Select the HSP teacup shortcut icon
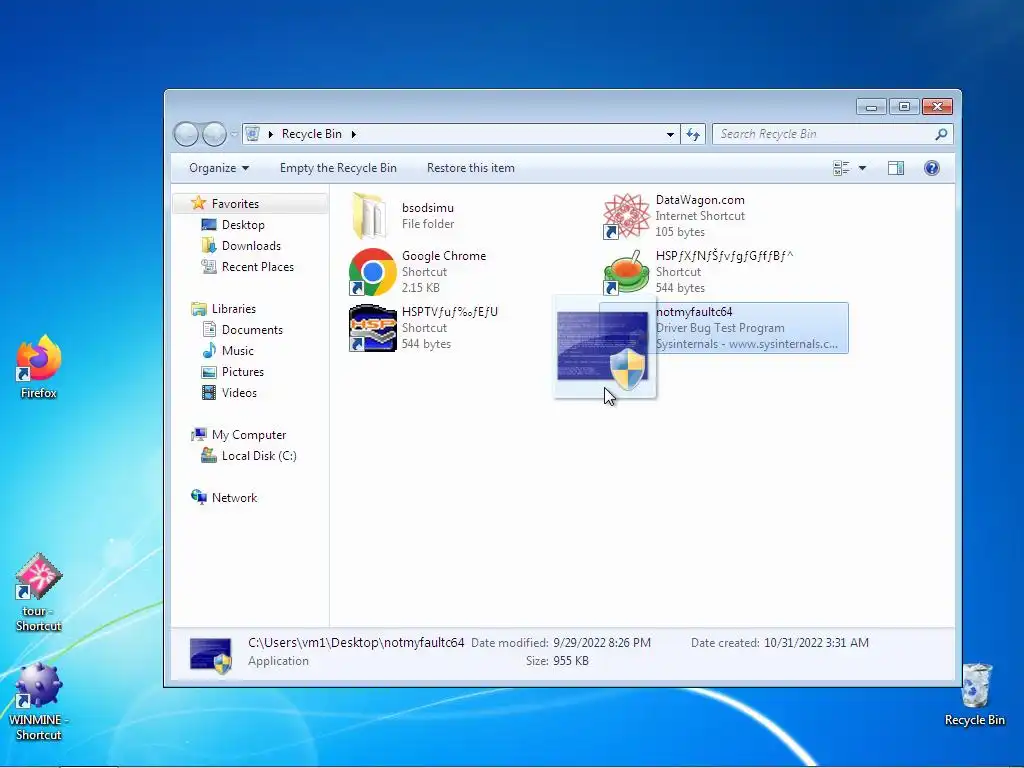The image size is (1024, 768). (x=626, y=272)
